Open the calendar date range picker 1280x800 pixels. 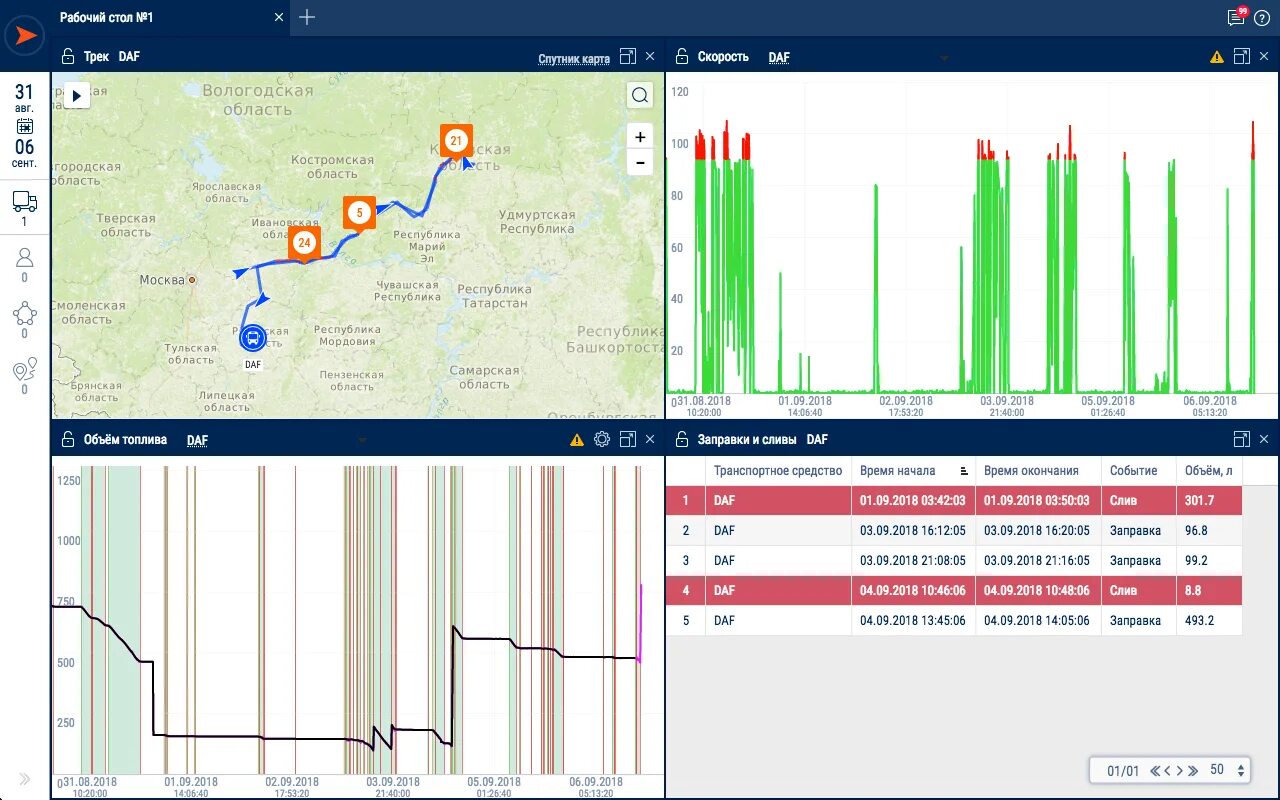[25, 126]
